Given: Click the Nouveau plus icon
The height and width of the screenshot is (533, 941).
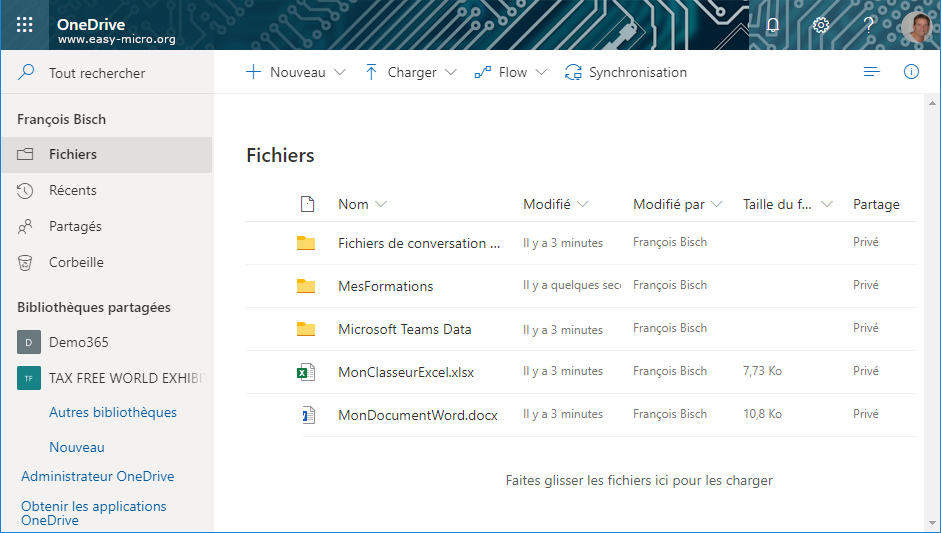Looking at the screenshot, I should pyautogui.click(x=254, y=72).
